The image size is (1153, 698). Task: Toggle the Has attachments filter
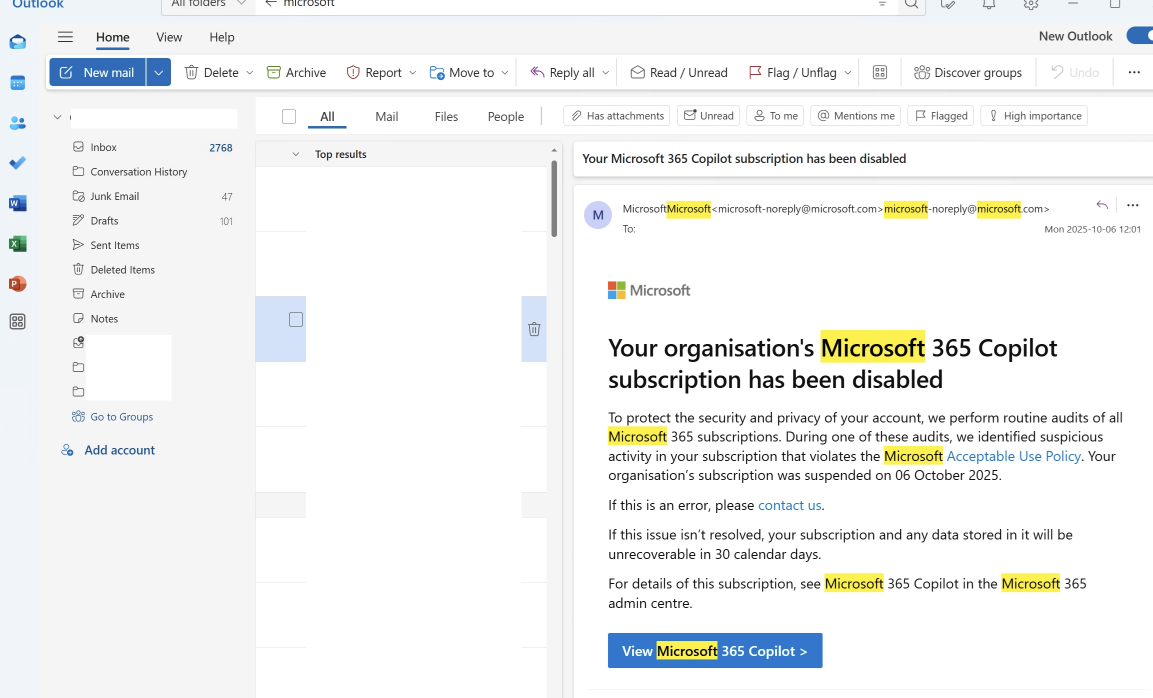click(x=617, y=115)
